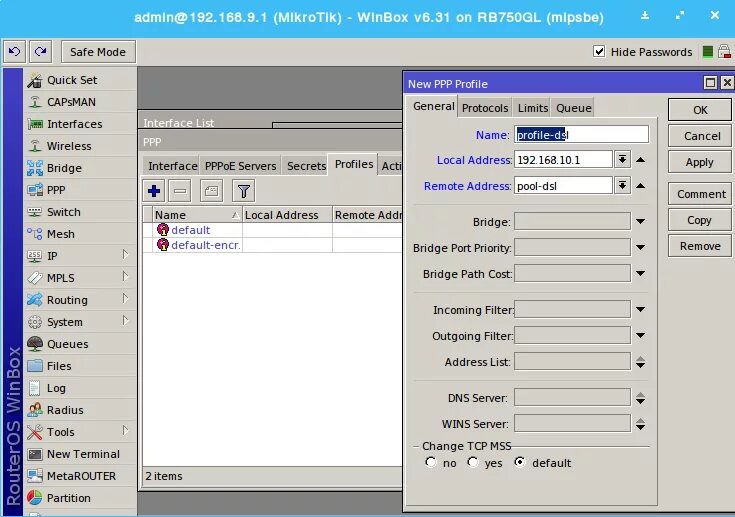Switch to the Queue tab

tap(574, 108)
